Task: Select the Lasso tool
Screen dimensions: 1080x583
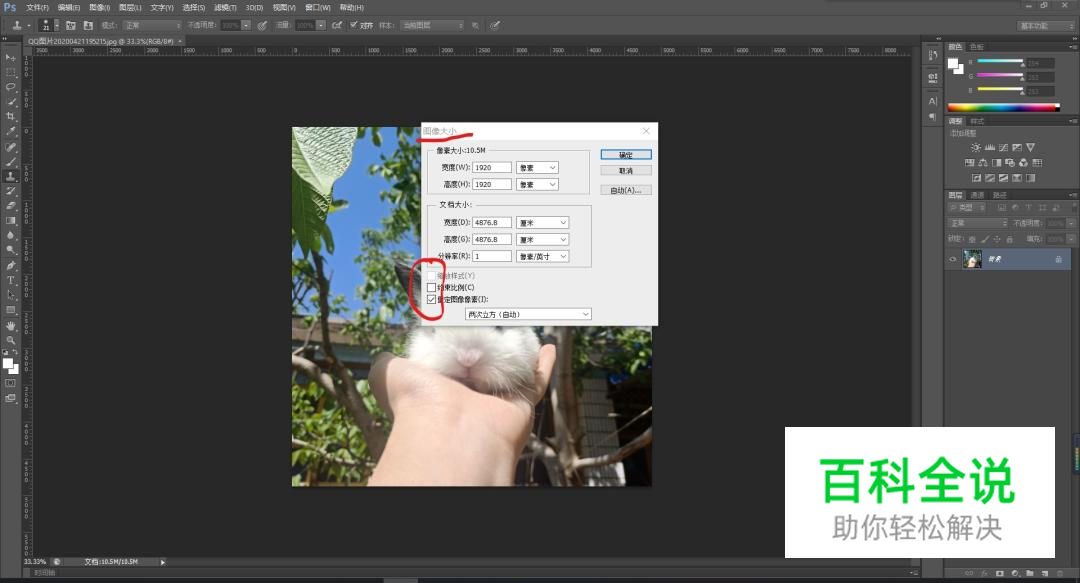Action: (x=11, y=86)
